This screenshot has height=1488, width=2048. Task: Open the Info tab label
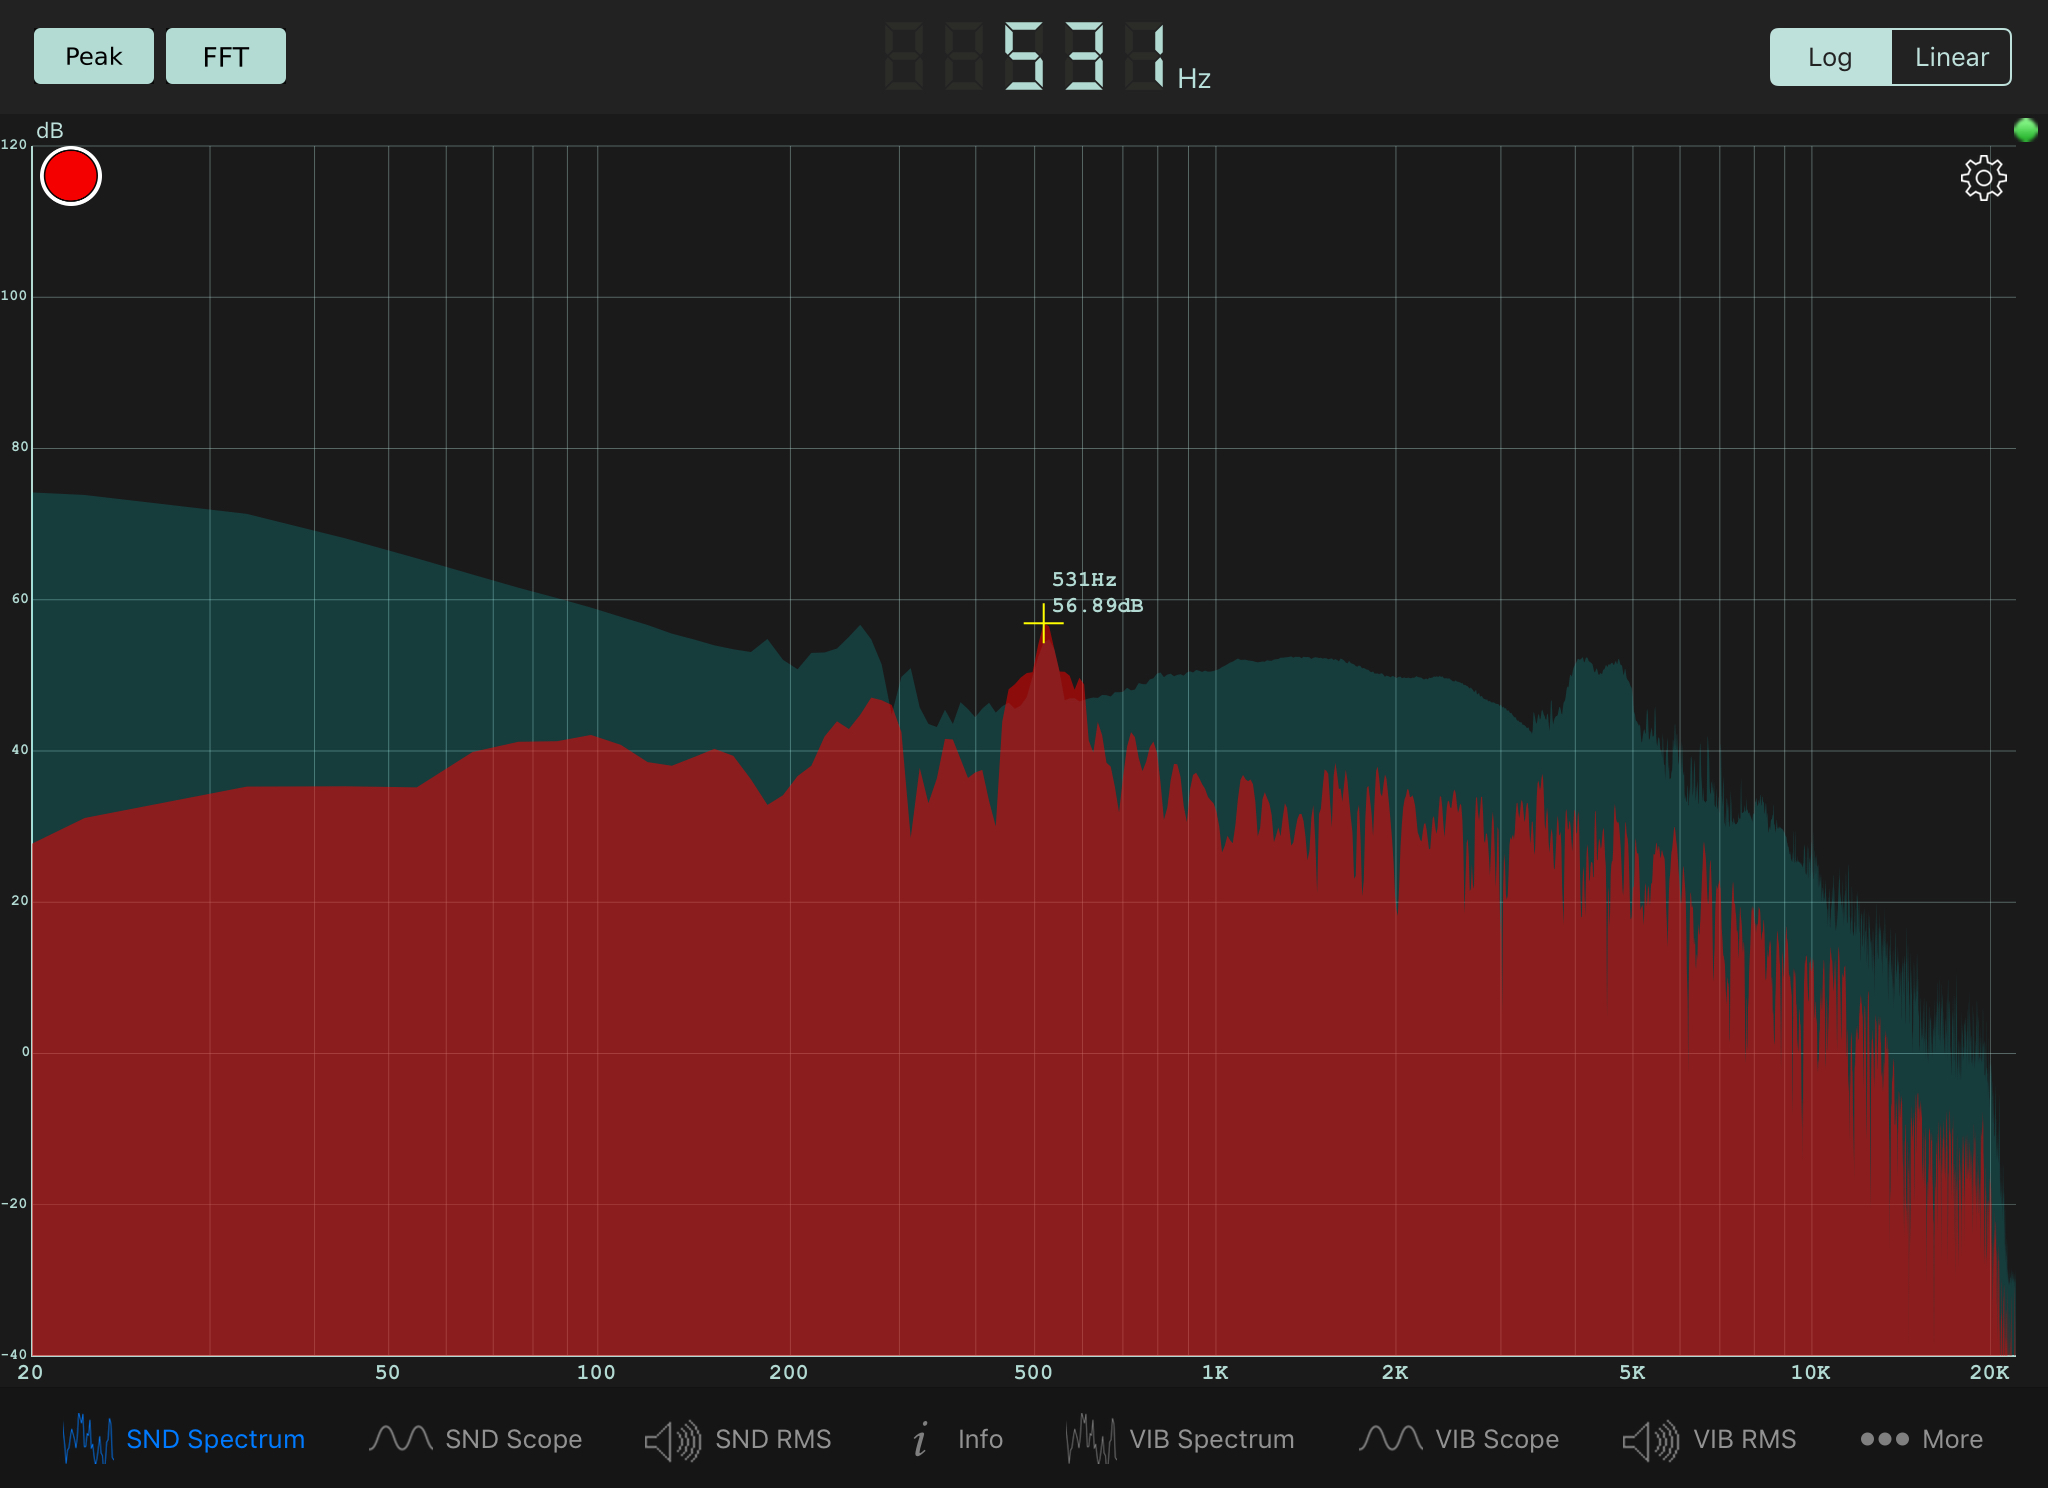[x=980, y=1439]
